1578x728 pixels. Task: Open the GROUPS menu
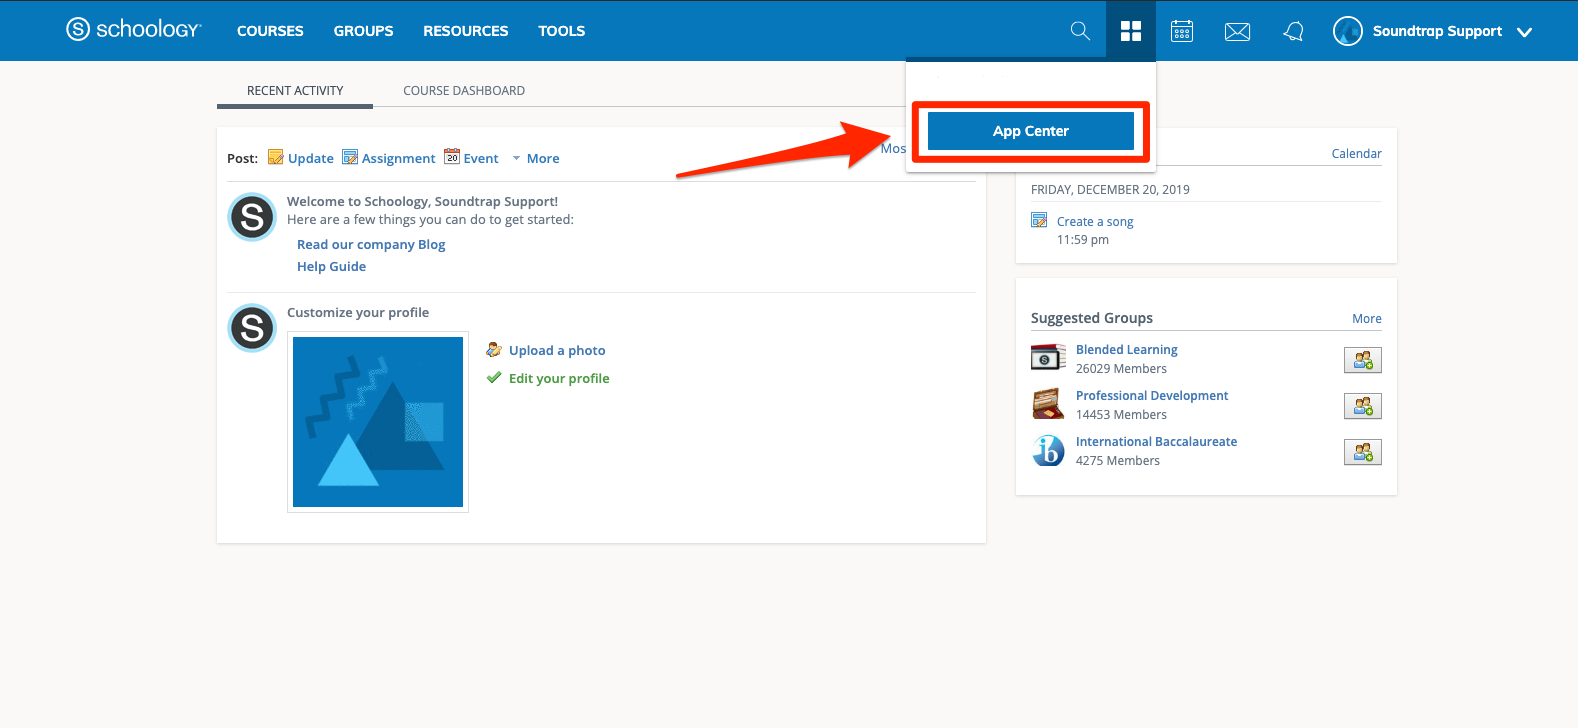(363, 31)
